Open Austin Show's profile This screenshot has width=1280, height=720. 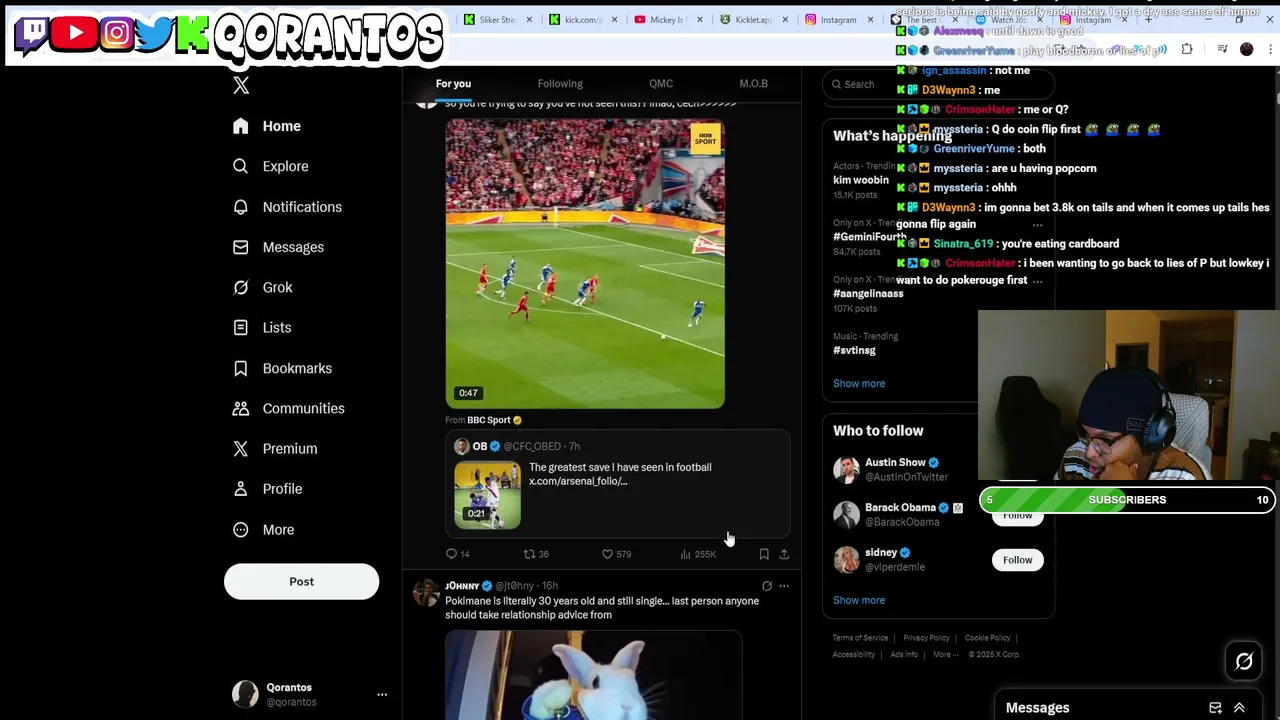coord(895,463)
